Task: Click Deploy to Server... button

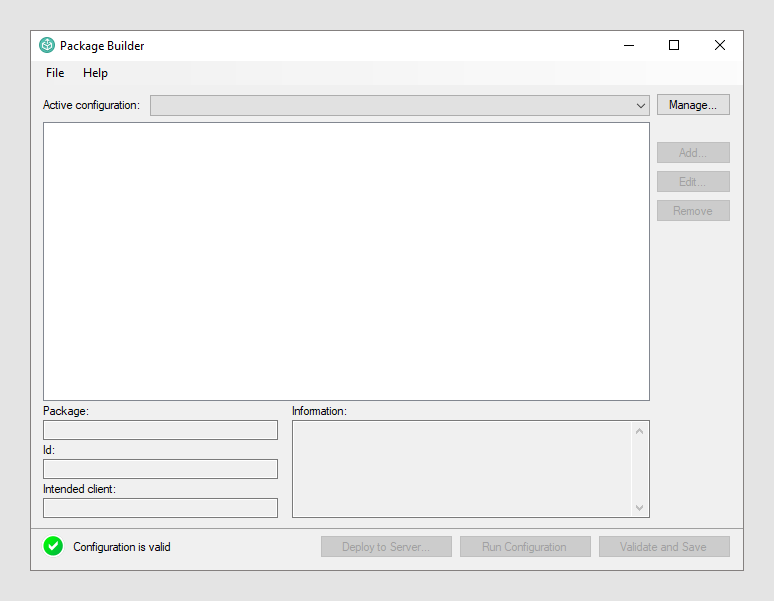Action: tap(386, 547)
